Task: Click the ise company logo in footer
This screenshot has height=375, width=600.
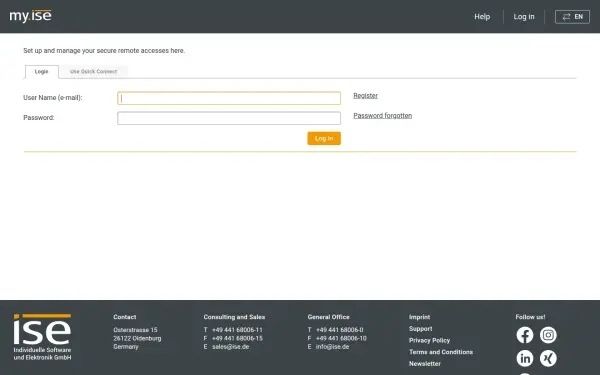Action: click(42, 337)
